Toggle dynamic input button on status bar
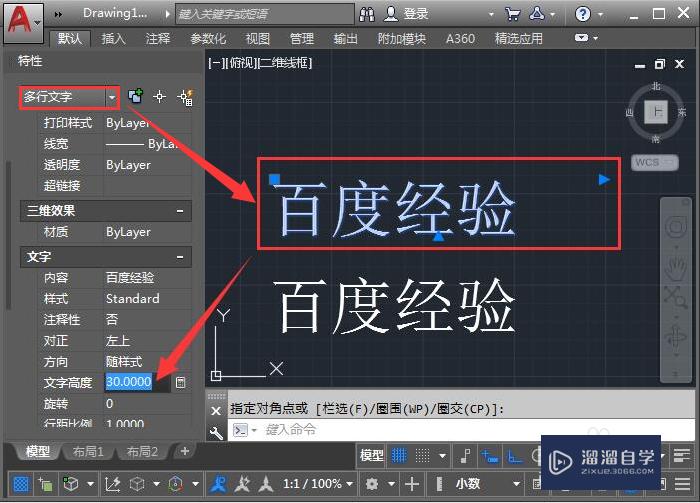This screenshot has height=503, width=700. tap(490, 456)
